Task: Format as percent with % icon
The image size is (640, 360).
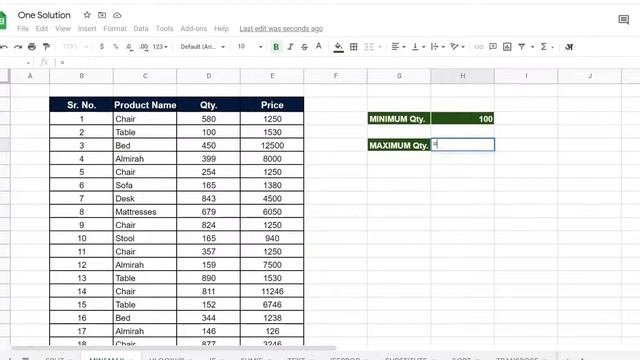Action: [x=116, y=47]
